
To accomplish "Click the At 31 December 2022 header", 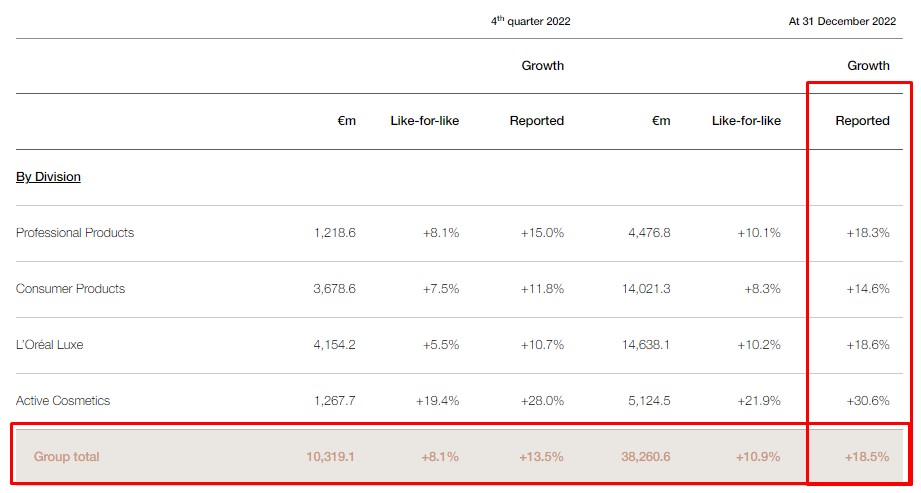I will 842,21.
